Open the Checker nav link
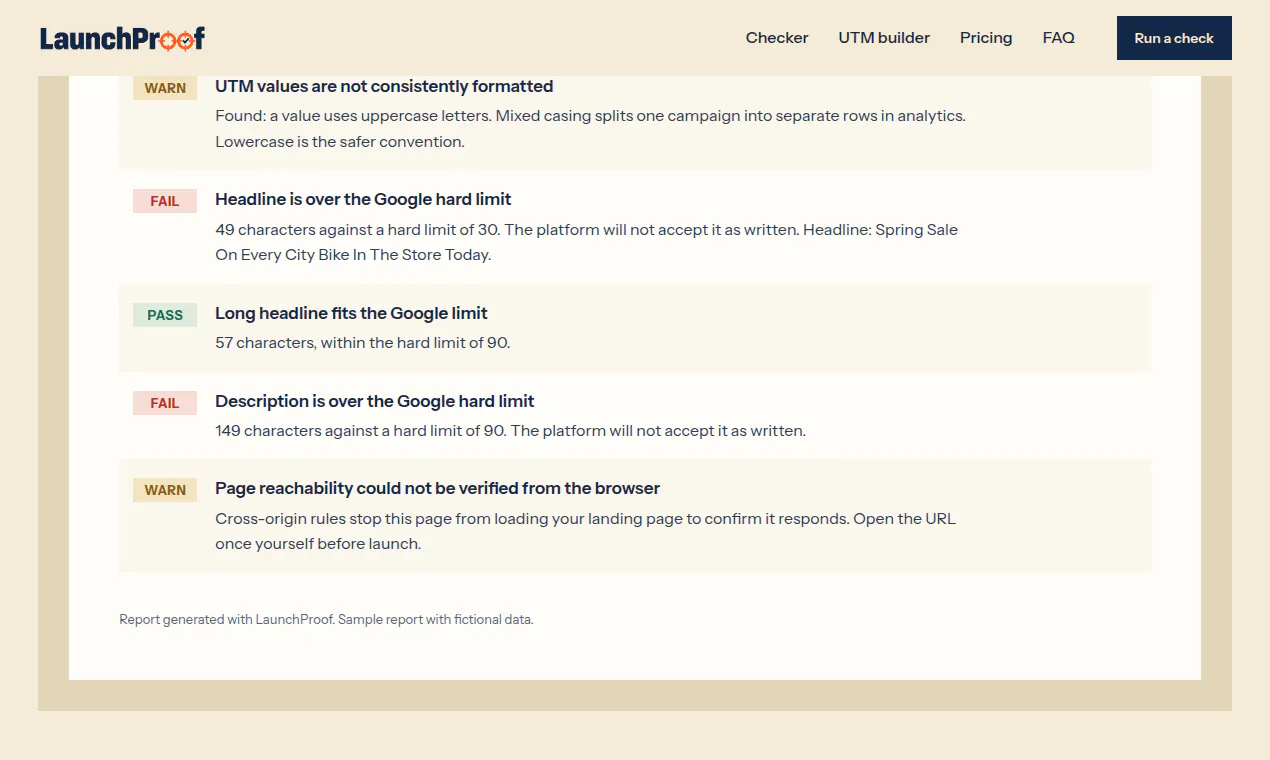1270x760 pixels. tap(777, 38)
